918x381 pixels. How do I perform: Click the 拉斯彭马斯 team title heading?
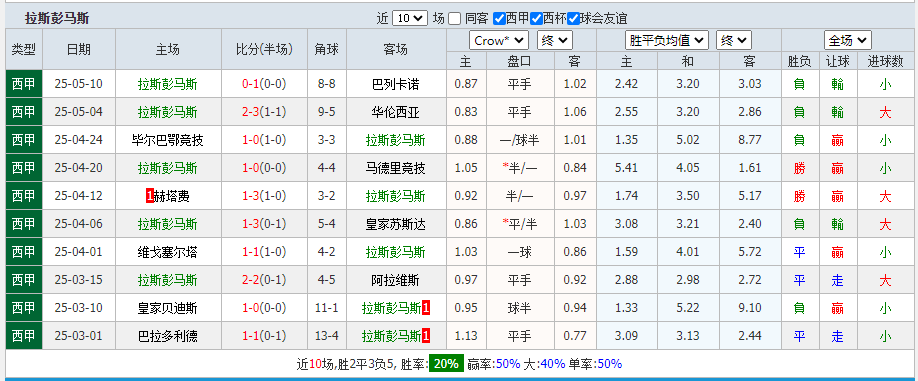tap(57, 19)
